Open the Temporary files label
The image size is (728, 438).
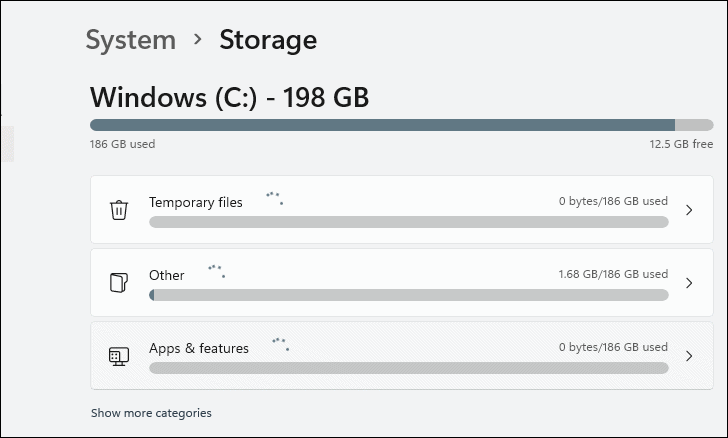click(196, 202)
